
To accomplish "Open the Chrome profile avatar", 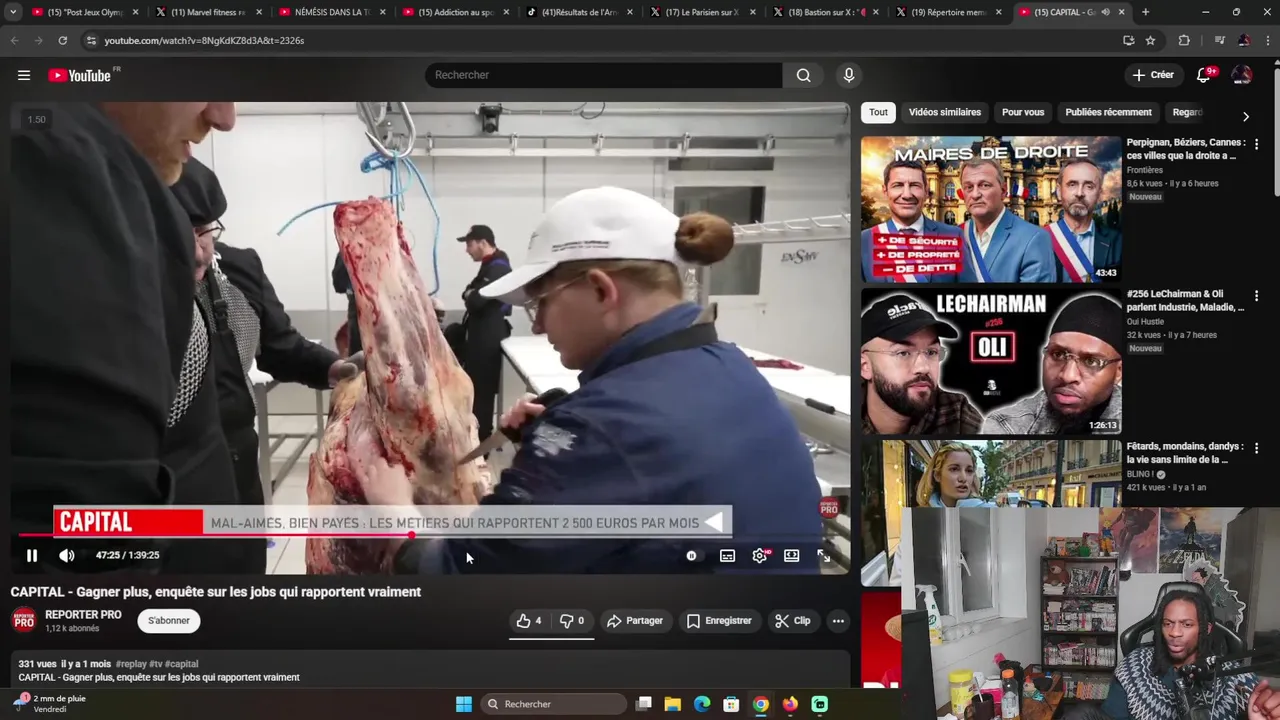I will [1243, 40].
